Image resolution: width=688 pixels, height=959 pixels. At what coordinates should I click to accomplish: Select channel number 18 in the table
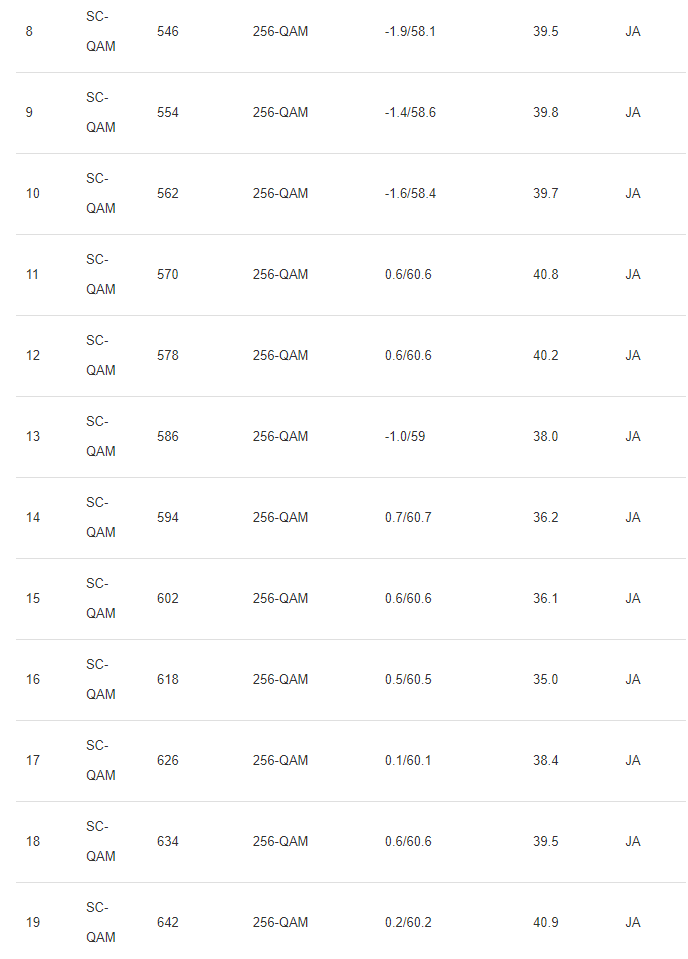click(x=33, y=842)
